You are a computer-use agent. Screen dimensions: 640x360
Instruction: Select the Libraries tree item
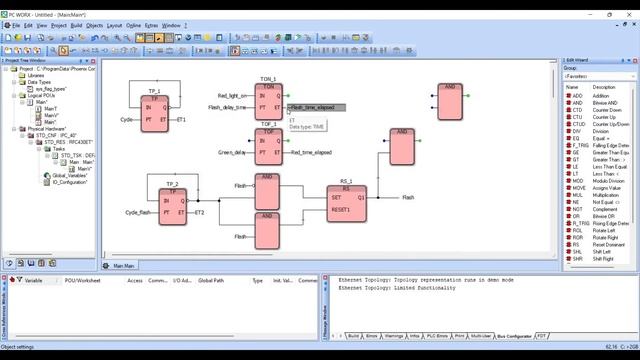pos(36,76)
